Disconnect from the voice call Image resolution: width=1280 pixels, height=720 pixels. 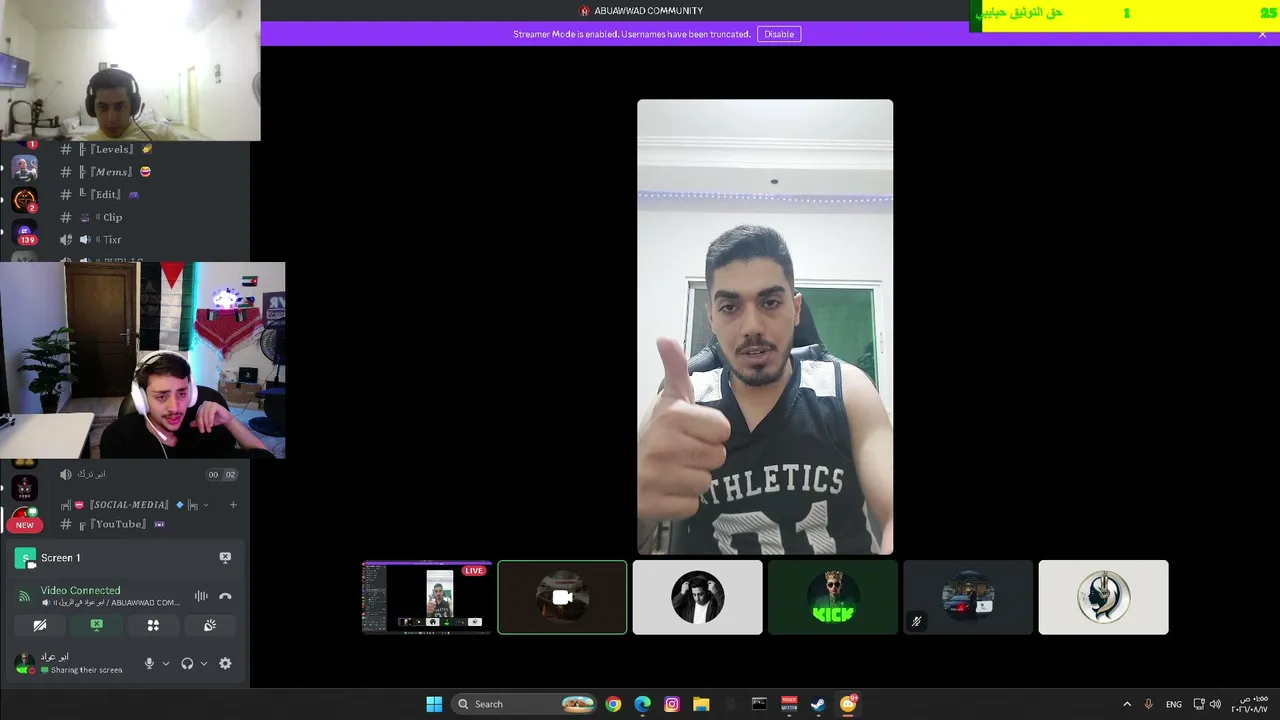click(x=225, y=596)
